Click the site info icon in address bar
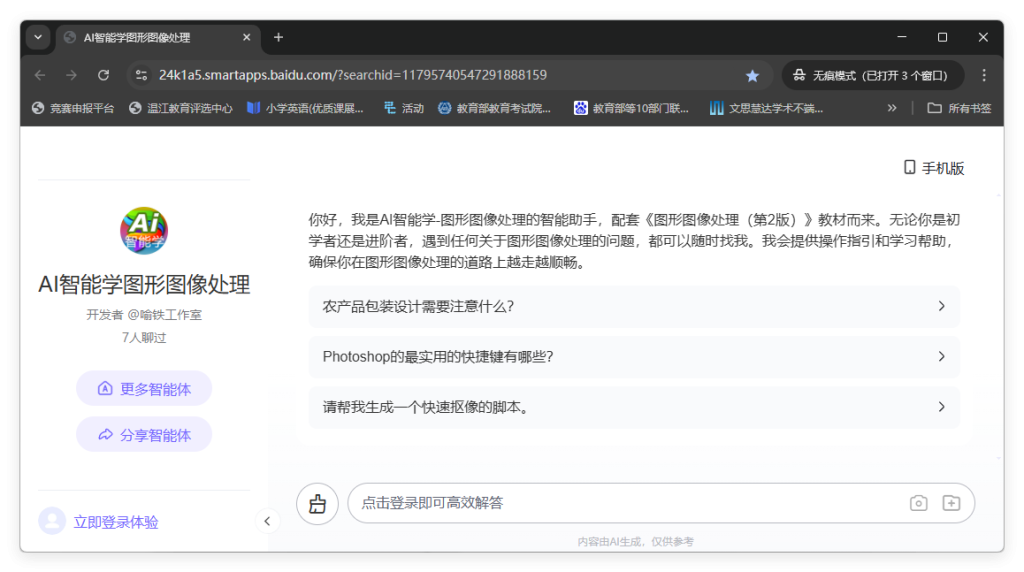 (x=141, y=75)
